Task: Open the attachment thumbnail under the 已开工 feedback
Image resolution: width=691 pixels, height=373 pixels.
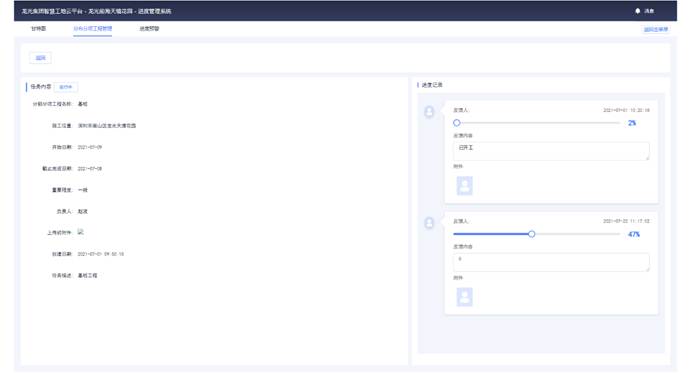Action: click(x=464, y=186)
